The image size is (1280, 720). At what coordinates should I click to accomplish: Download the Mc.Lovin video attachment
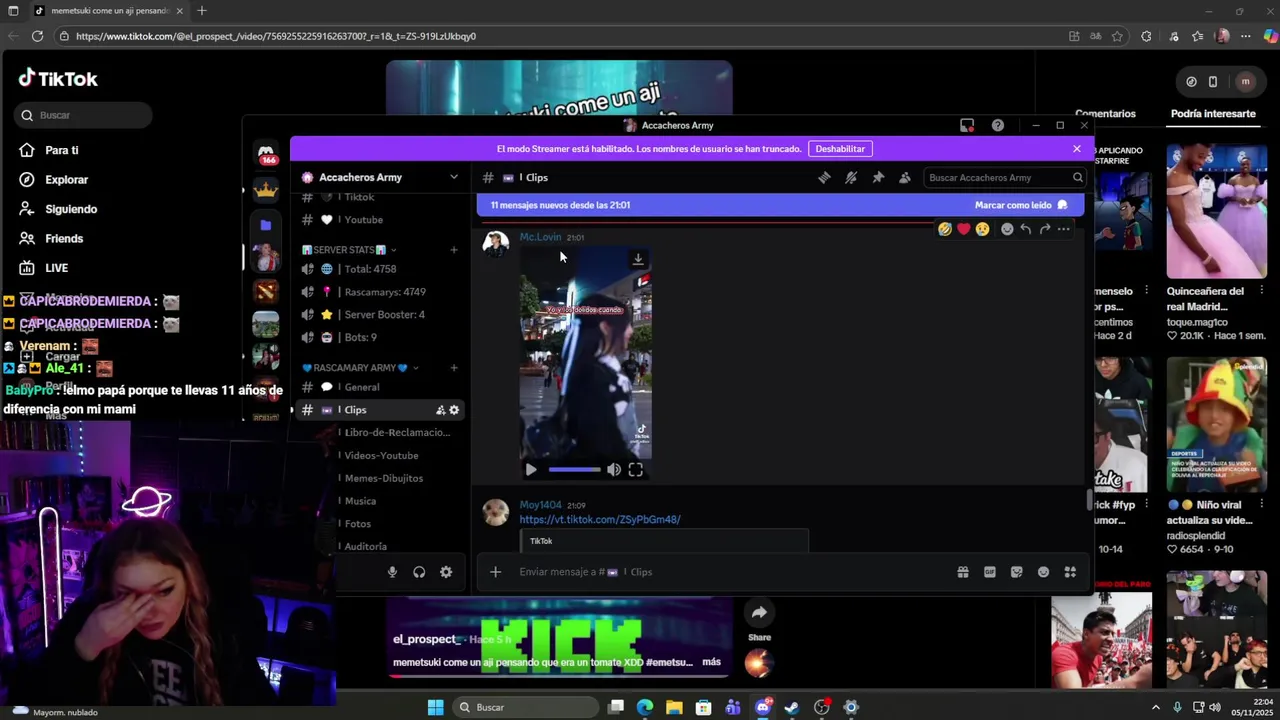click(x=638, y=259)
